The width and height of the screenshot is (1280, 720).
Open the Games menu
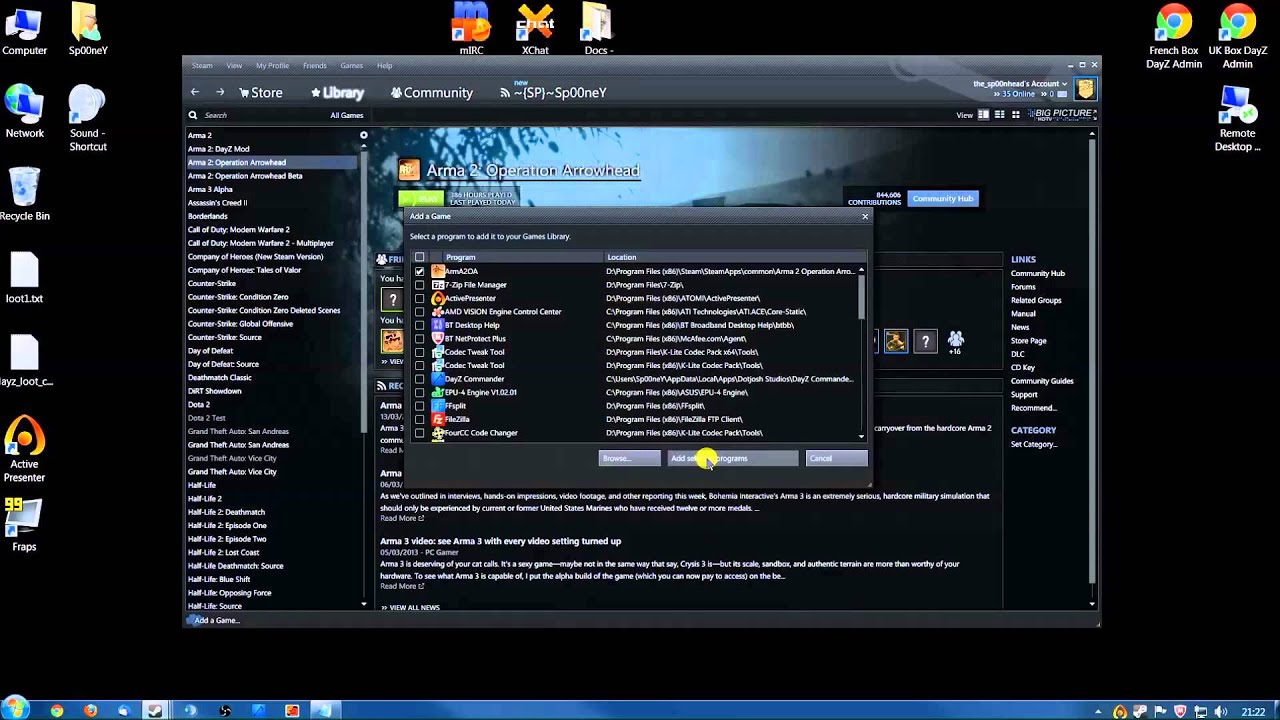pos(351,66)
